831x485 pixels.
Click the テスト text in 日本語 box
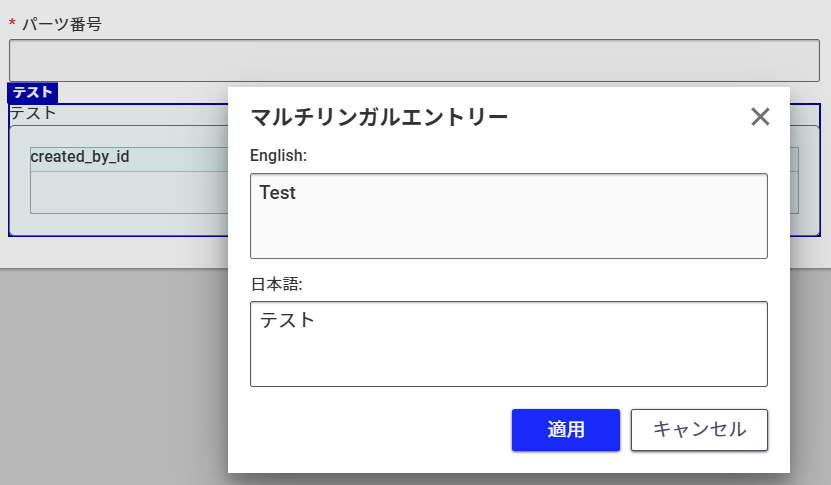click(x=287, y=321)
